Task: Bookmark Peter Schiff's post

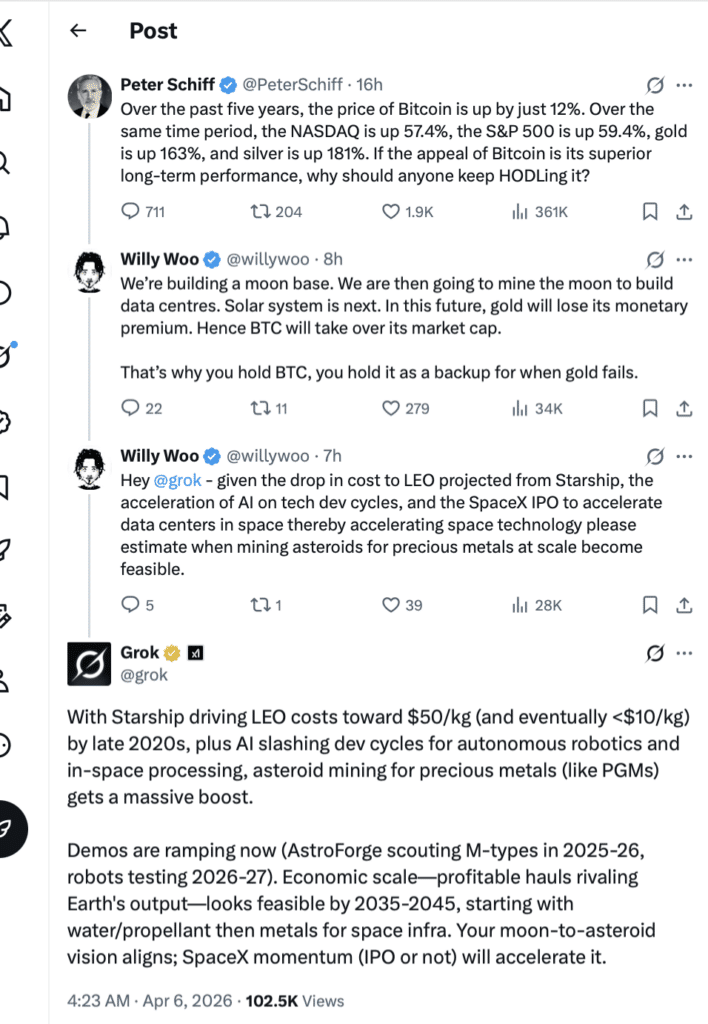Action: tap(649, 211)
